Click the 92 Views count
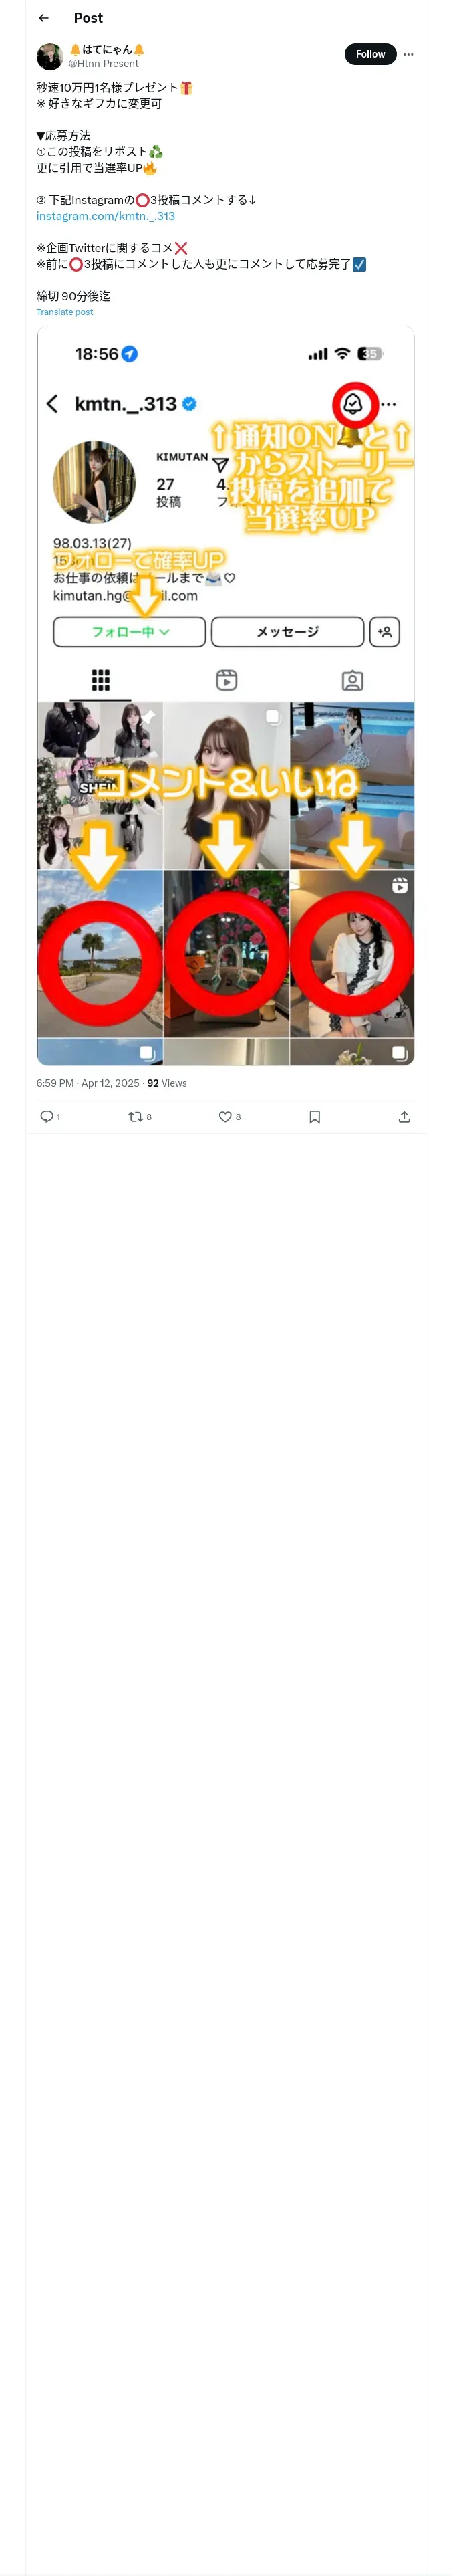This screenshot has height=2576, width=451. pyautogui.click(x=167, y=1083)
